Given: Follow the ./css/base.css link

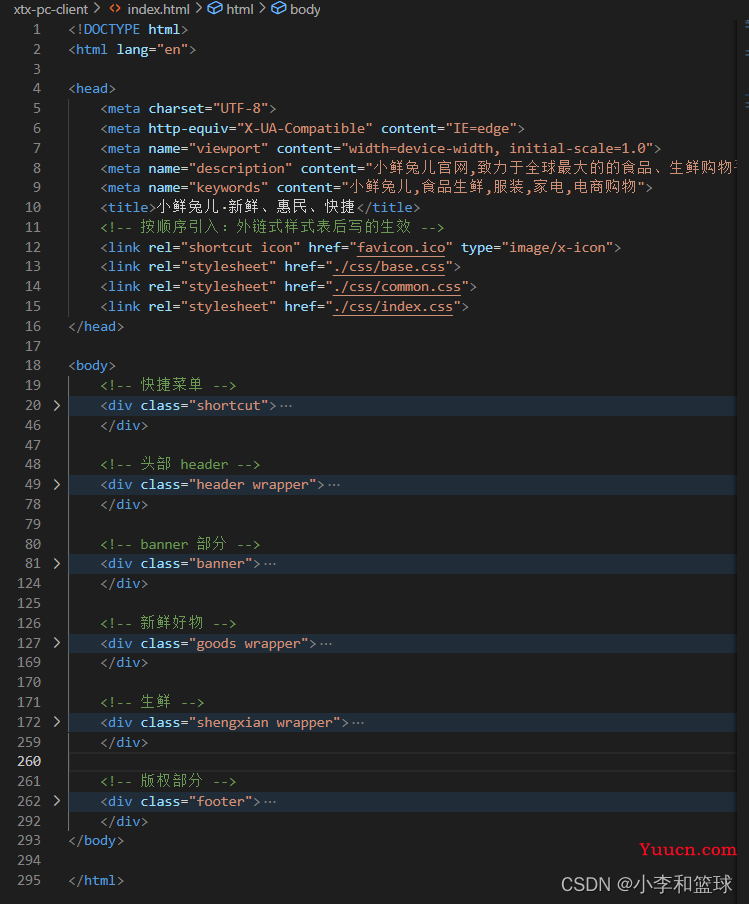Looking at the screenshot, I should click(x=389, y=267).
